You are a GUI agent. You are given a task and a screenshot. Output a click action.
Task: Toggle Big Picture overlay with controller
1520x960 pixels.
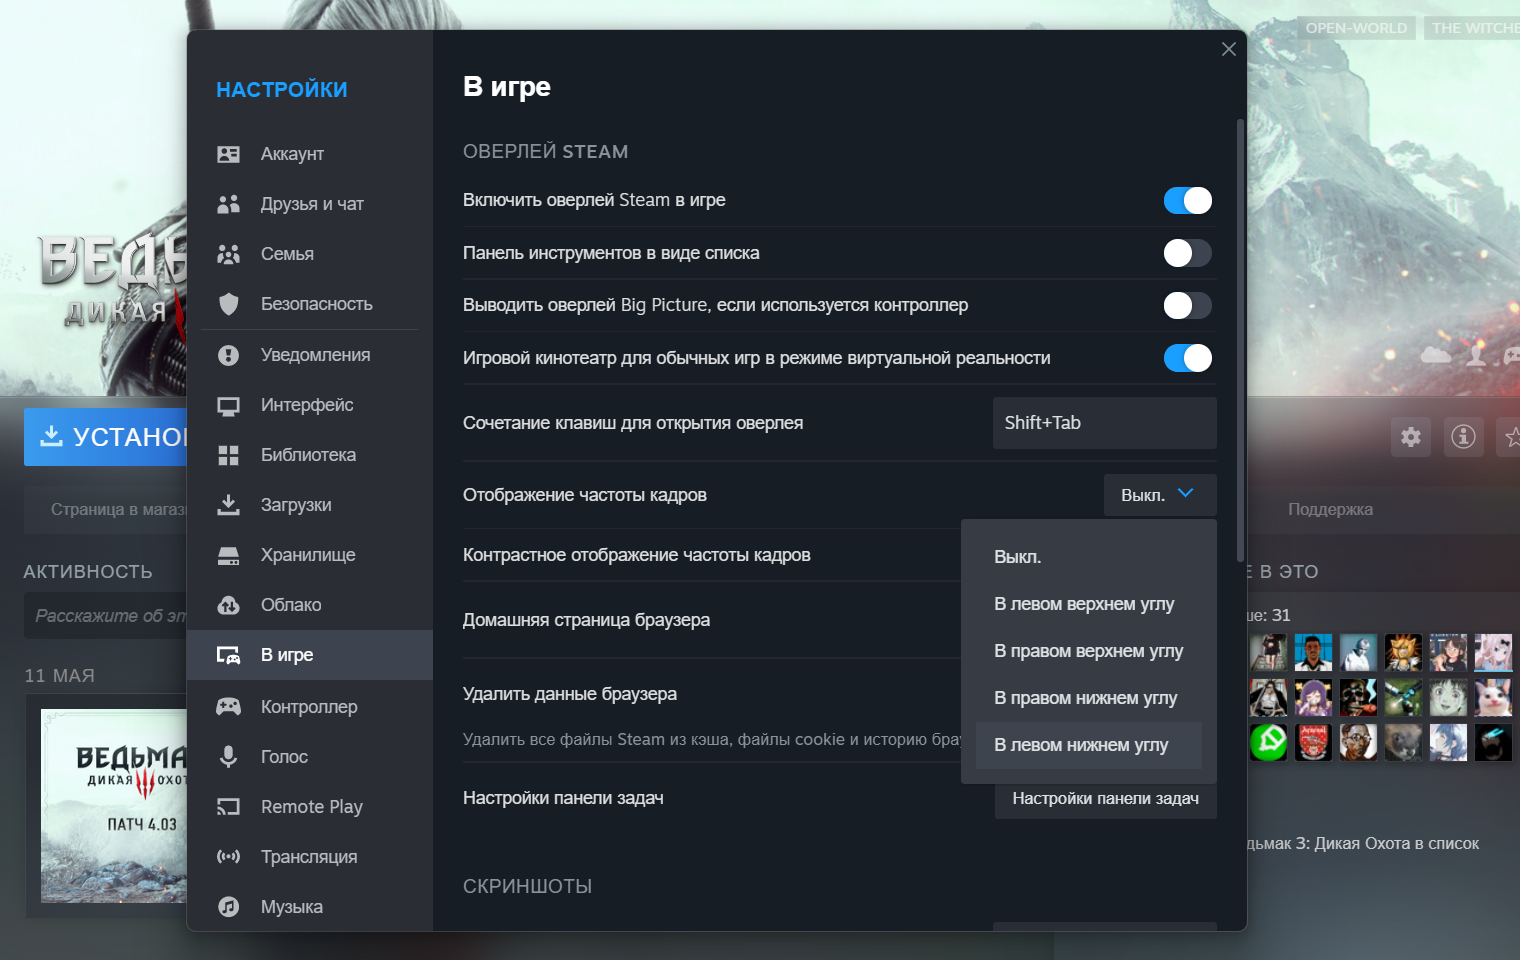click(1188, 305)
